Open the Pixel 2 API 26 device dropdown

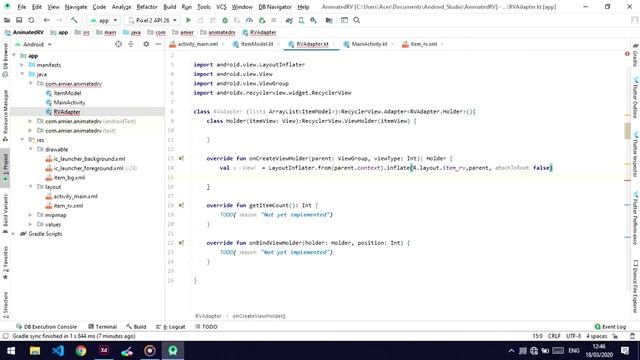click(x=153, y=20)
